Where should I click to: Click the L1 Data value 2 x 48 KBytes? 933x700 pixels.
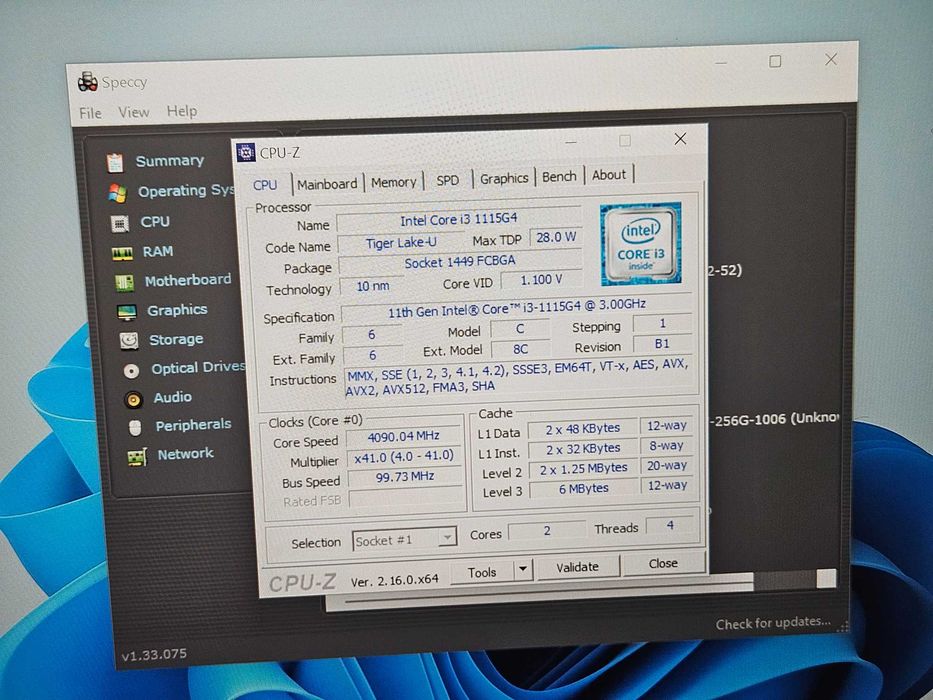click(583, 429)
